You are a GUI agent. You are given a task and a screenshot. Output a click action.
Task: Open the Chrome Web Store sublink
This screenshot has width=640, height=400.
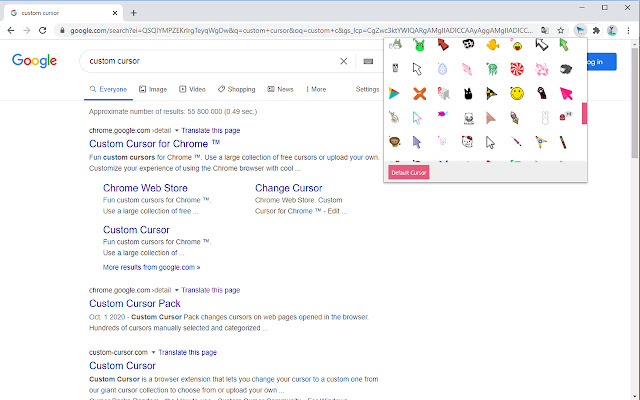pos(145,188)
